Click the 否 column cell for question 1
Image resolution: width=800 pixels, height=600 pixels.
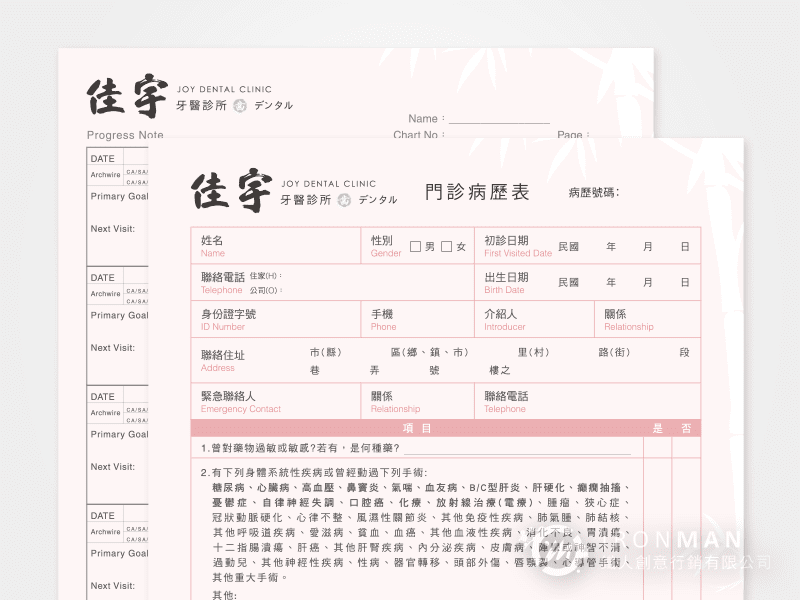pos(686,447)
